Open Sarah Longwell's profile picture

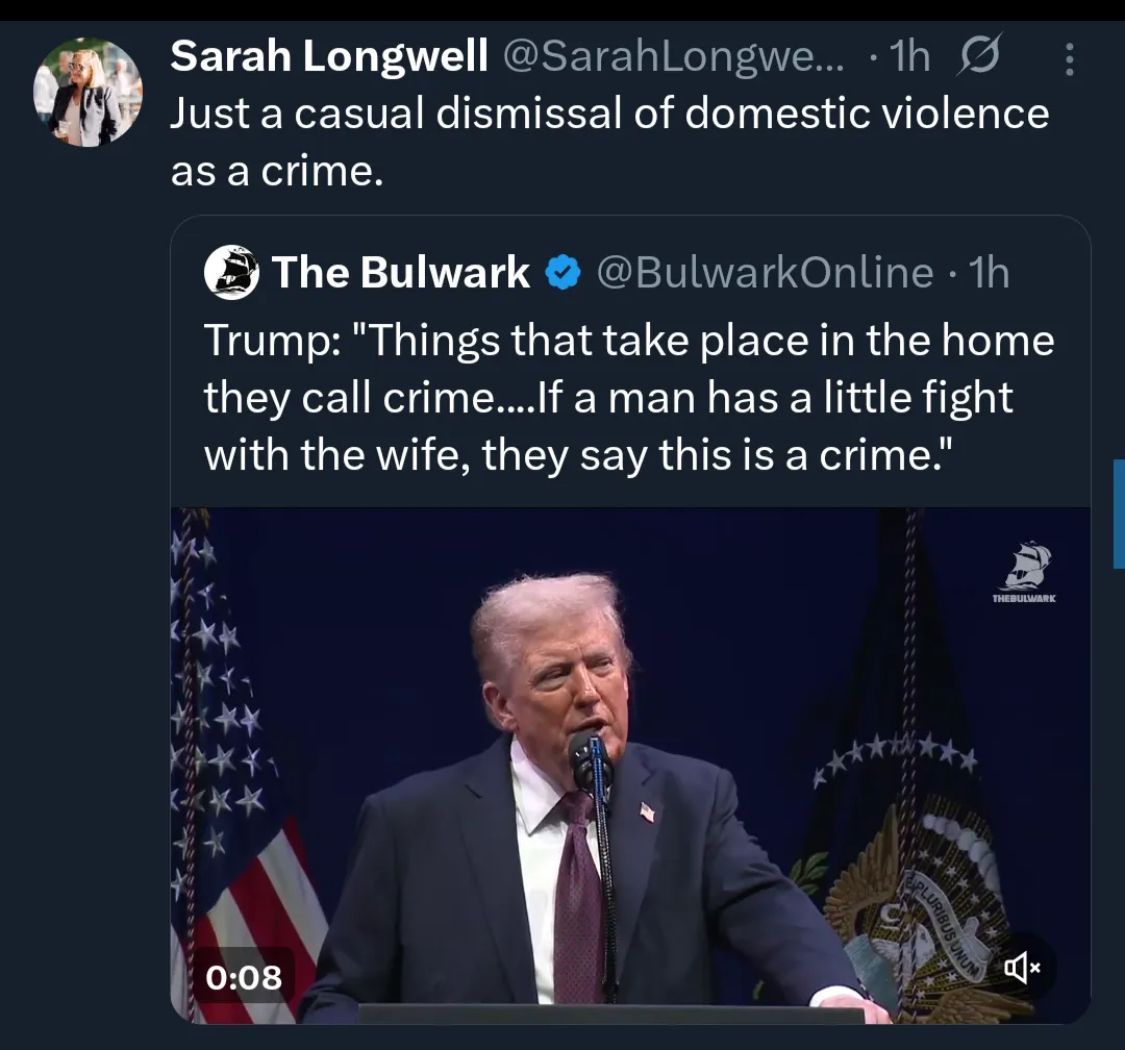pyautogui.click(x=88, y=93)
